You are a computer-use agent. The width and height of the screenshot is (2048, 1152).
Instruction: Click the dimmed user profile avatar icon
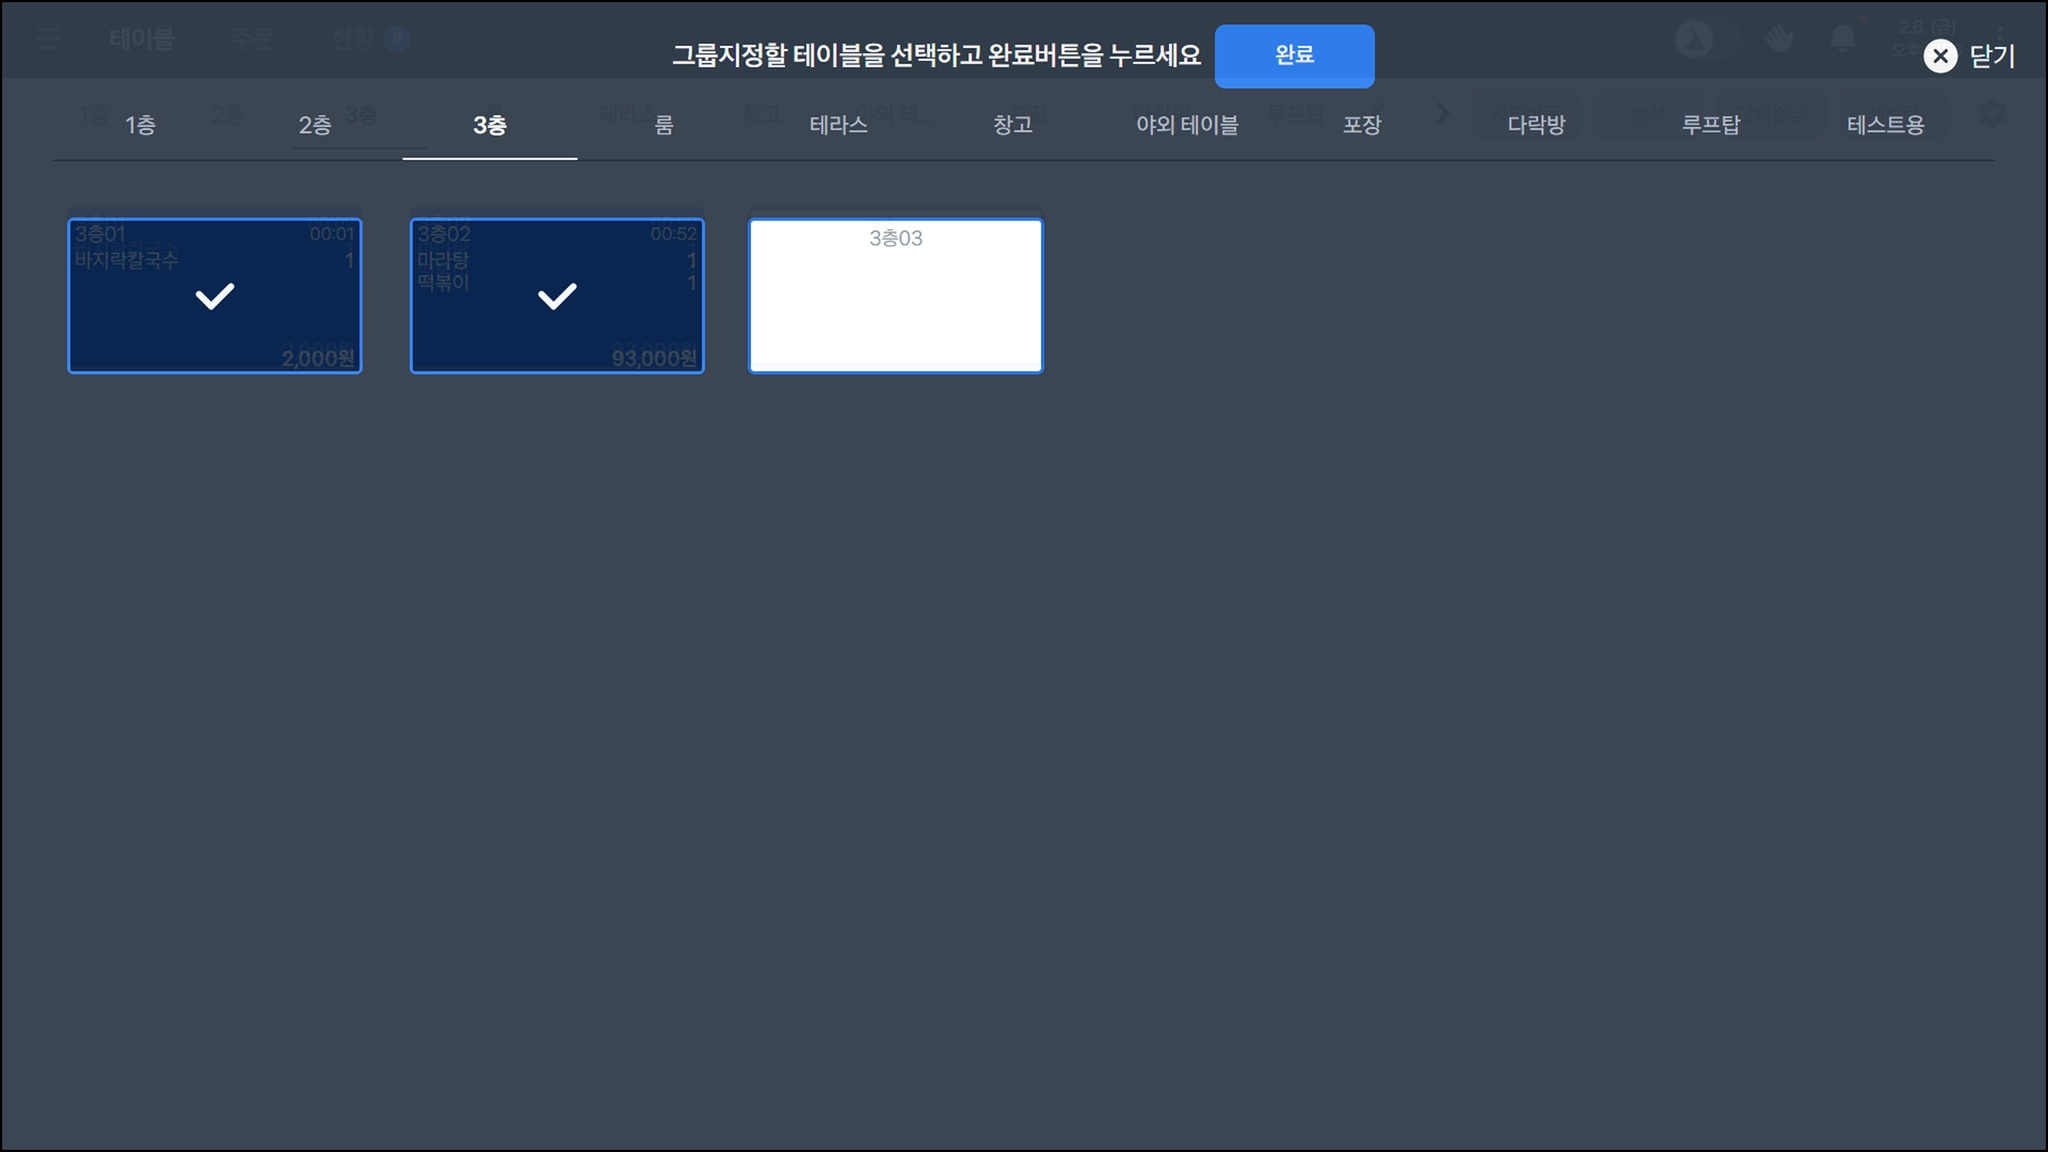click(x=1694, y=39)
